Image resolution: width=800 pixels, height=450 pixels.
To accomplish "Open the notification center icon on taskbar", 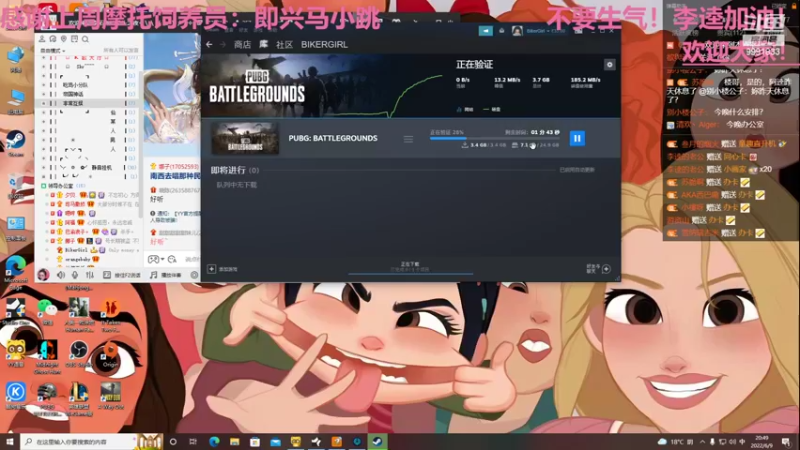I will tap(786, 442).
